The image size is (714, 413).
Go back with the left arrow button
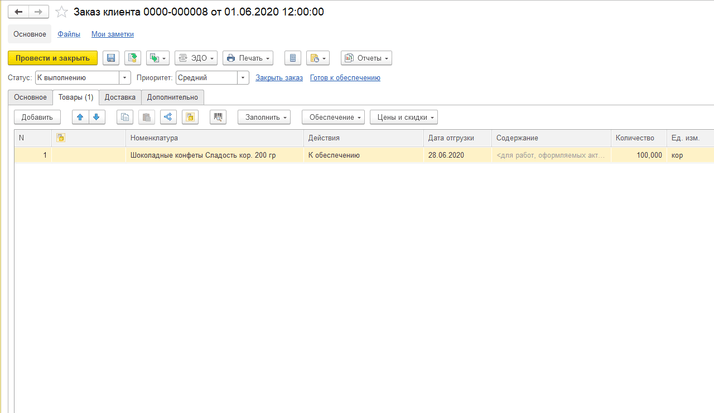point(18,12)
